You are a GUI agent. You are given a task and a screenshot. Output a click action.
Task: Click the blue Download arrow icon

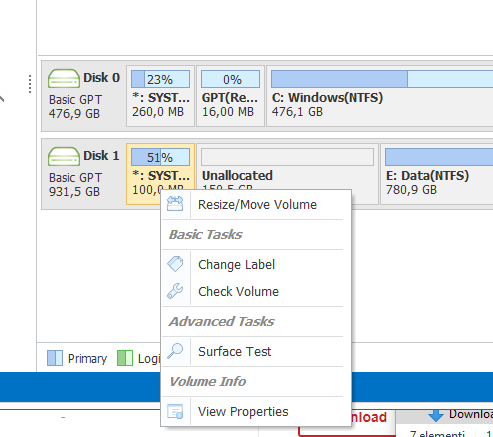pos(436,415)
